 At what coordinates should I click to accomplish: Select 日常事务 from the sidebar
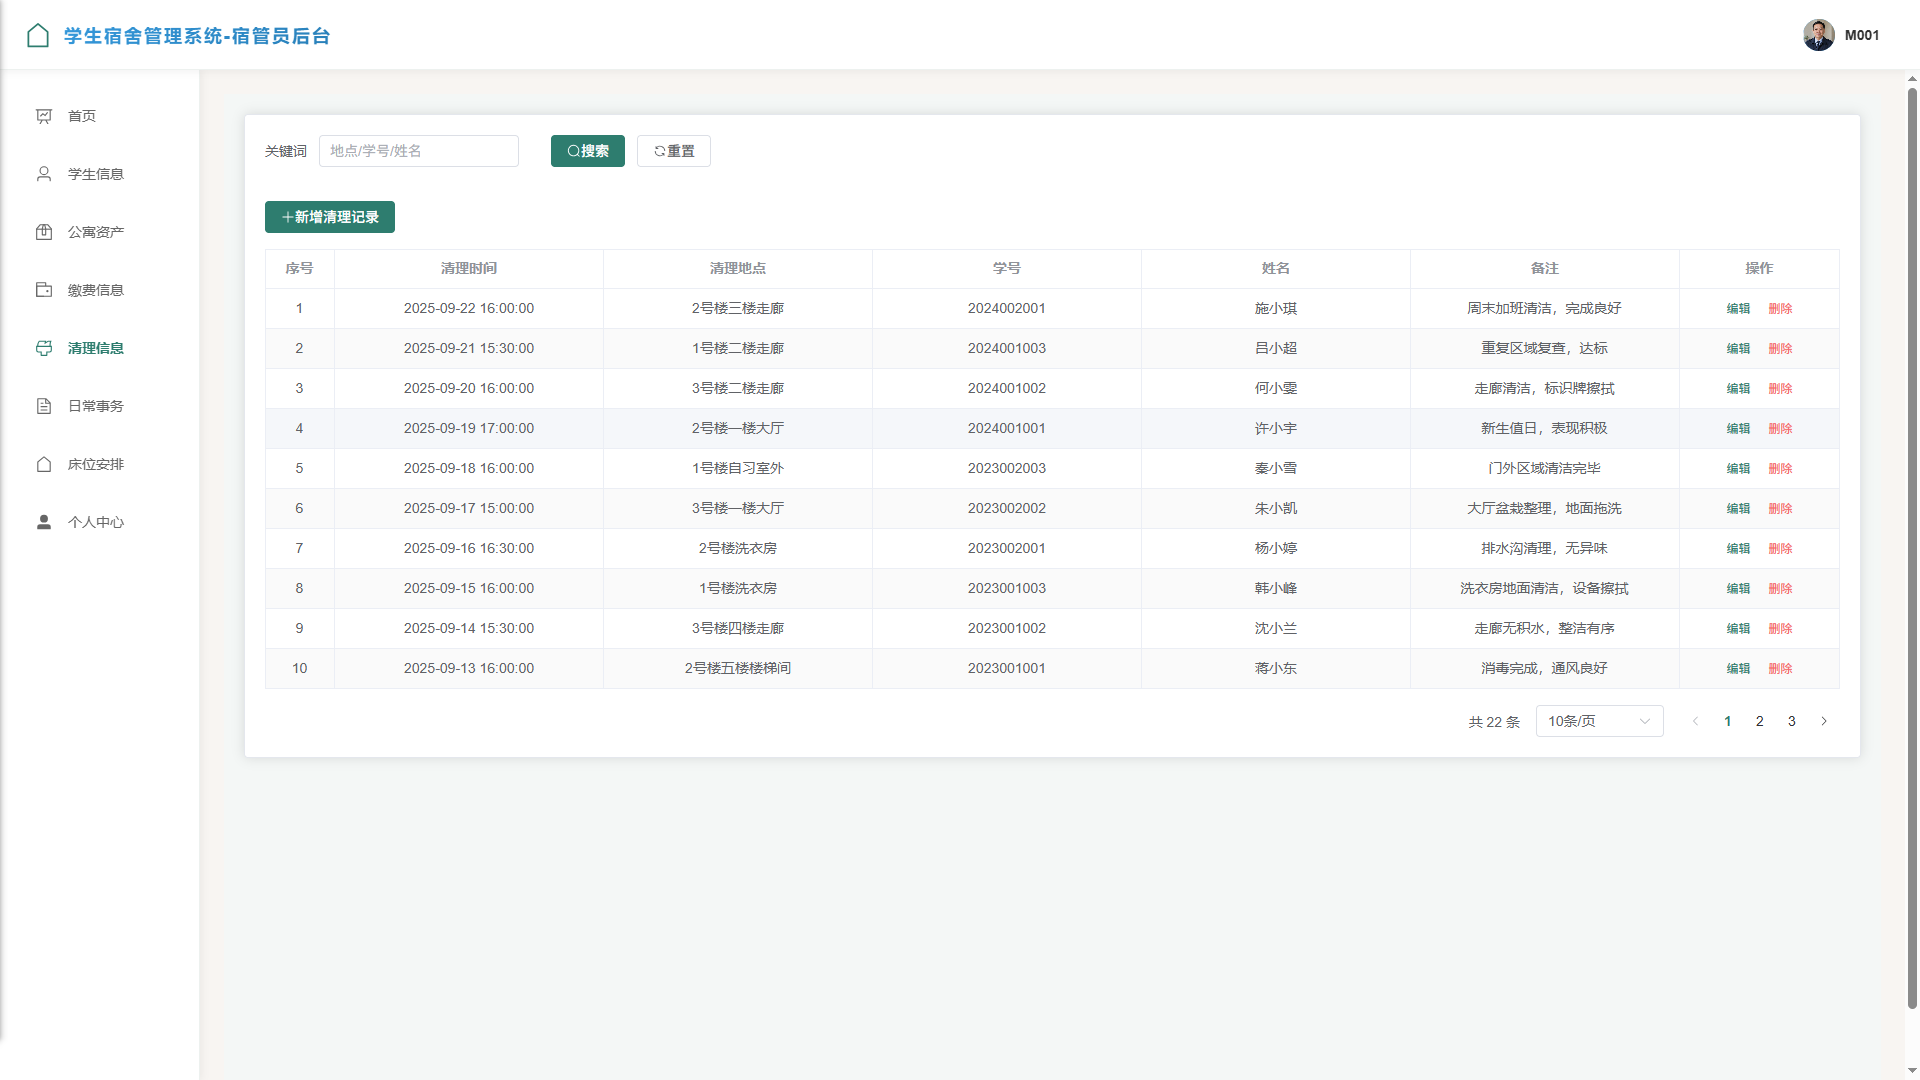click(x=100, y=406)
